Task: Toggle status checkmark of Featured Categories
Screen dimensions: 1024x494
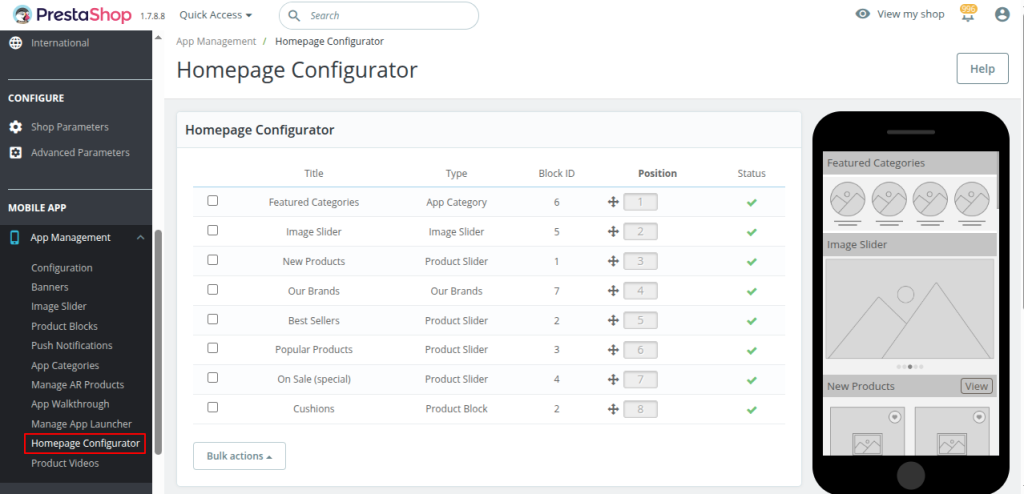Action: pos(752,203)
